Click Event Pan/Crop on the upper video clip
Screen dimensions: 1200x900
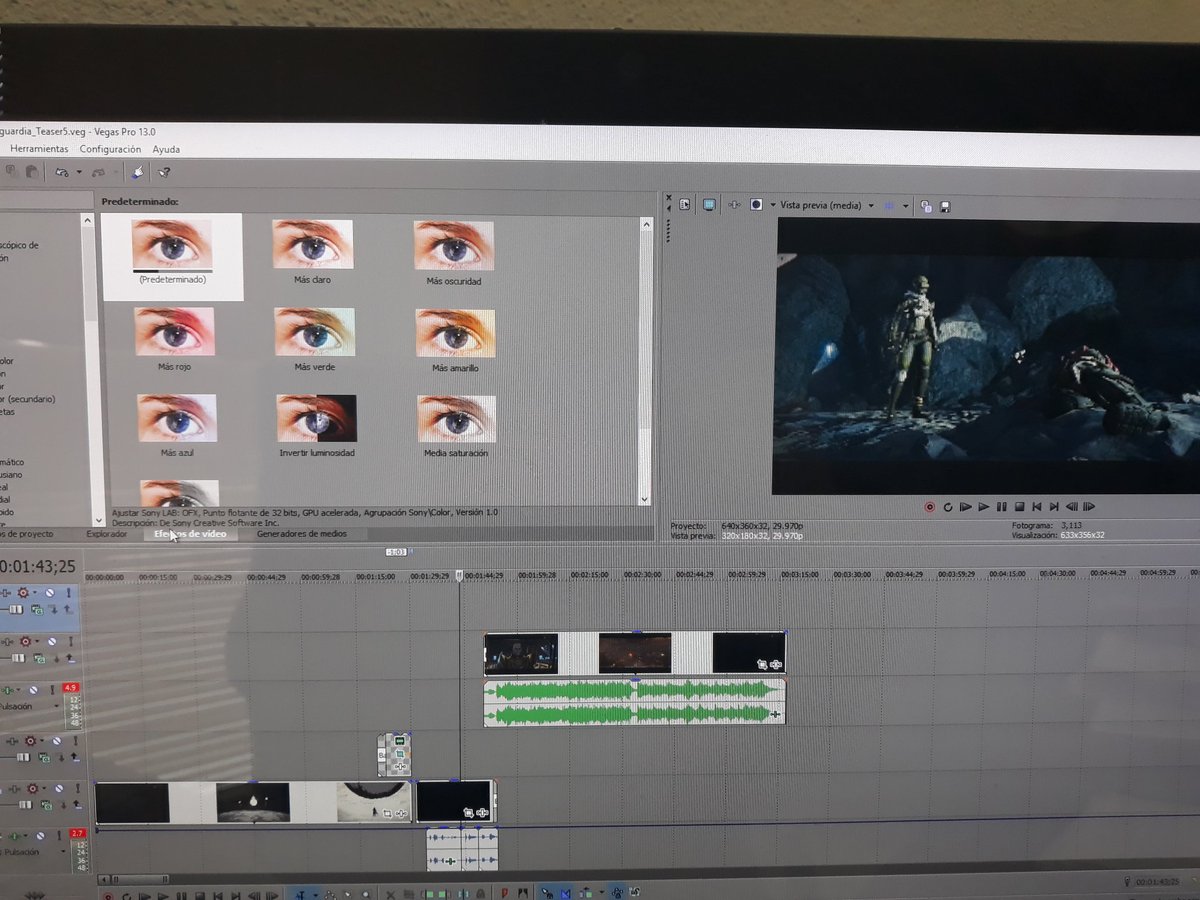pos(762,664)
